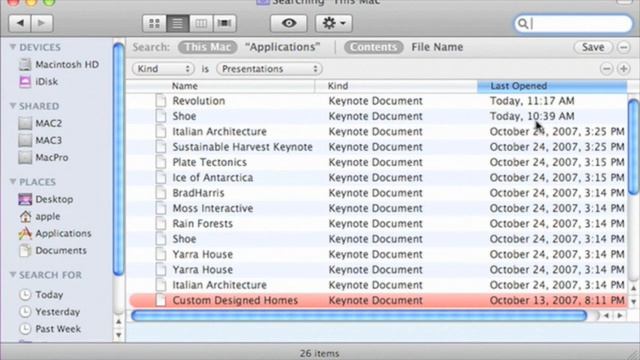640x360 pixels.
Task: Click the Plate Tectonics file icon
Action: 161,162
